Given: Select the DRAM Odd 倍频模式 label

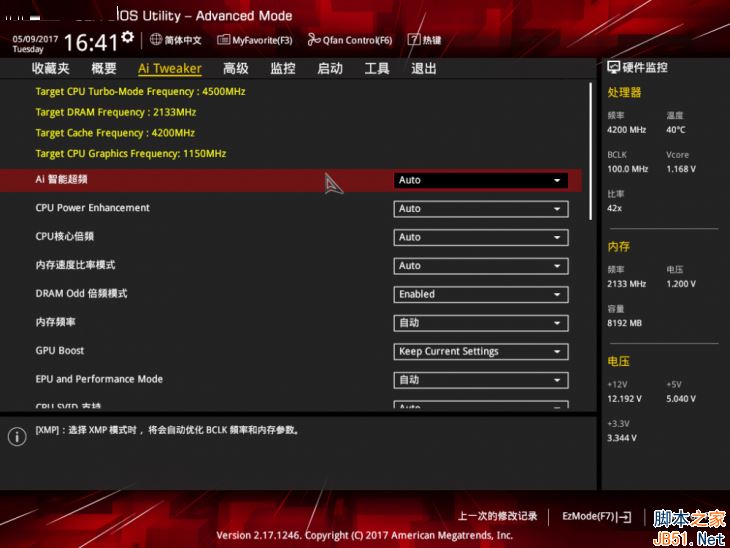Looking at the screenshot, I should tap(81, 293).
